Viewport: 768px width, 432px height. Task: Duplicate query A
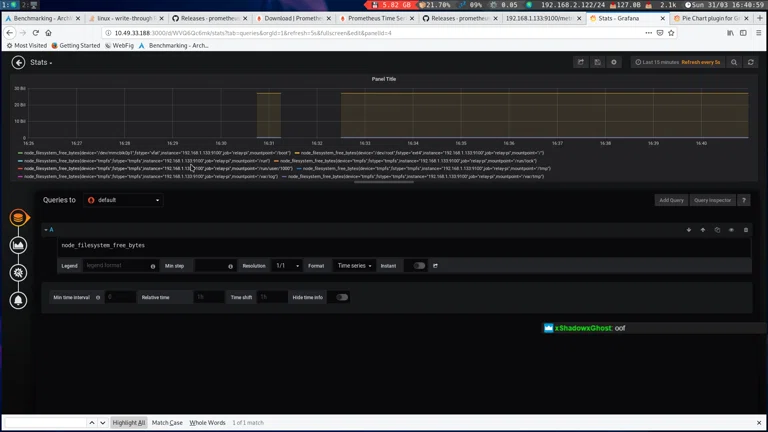717,230
